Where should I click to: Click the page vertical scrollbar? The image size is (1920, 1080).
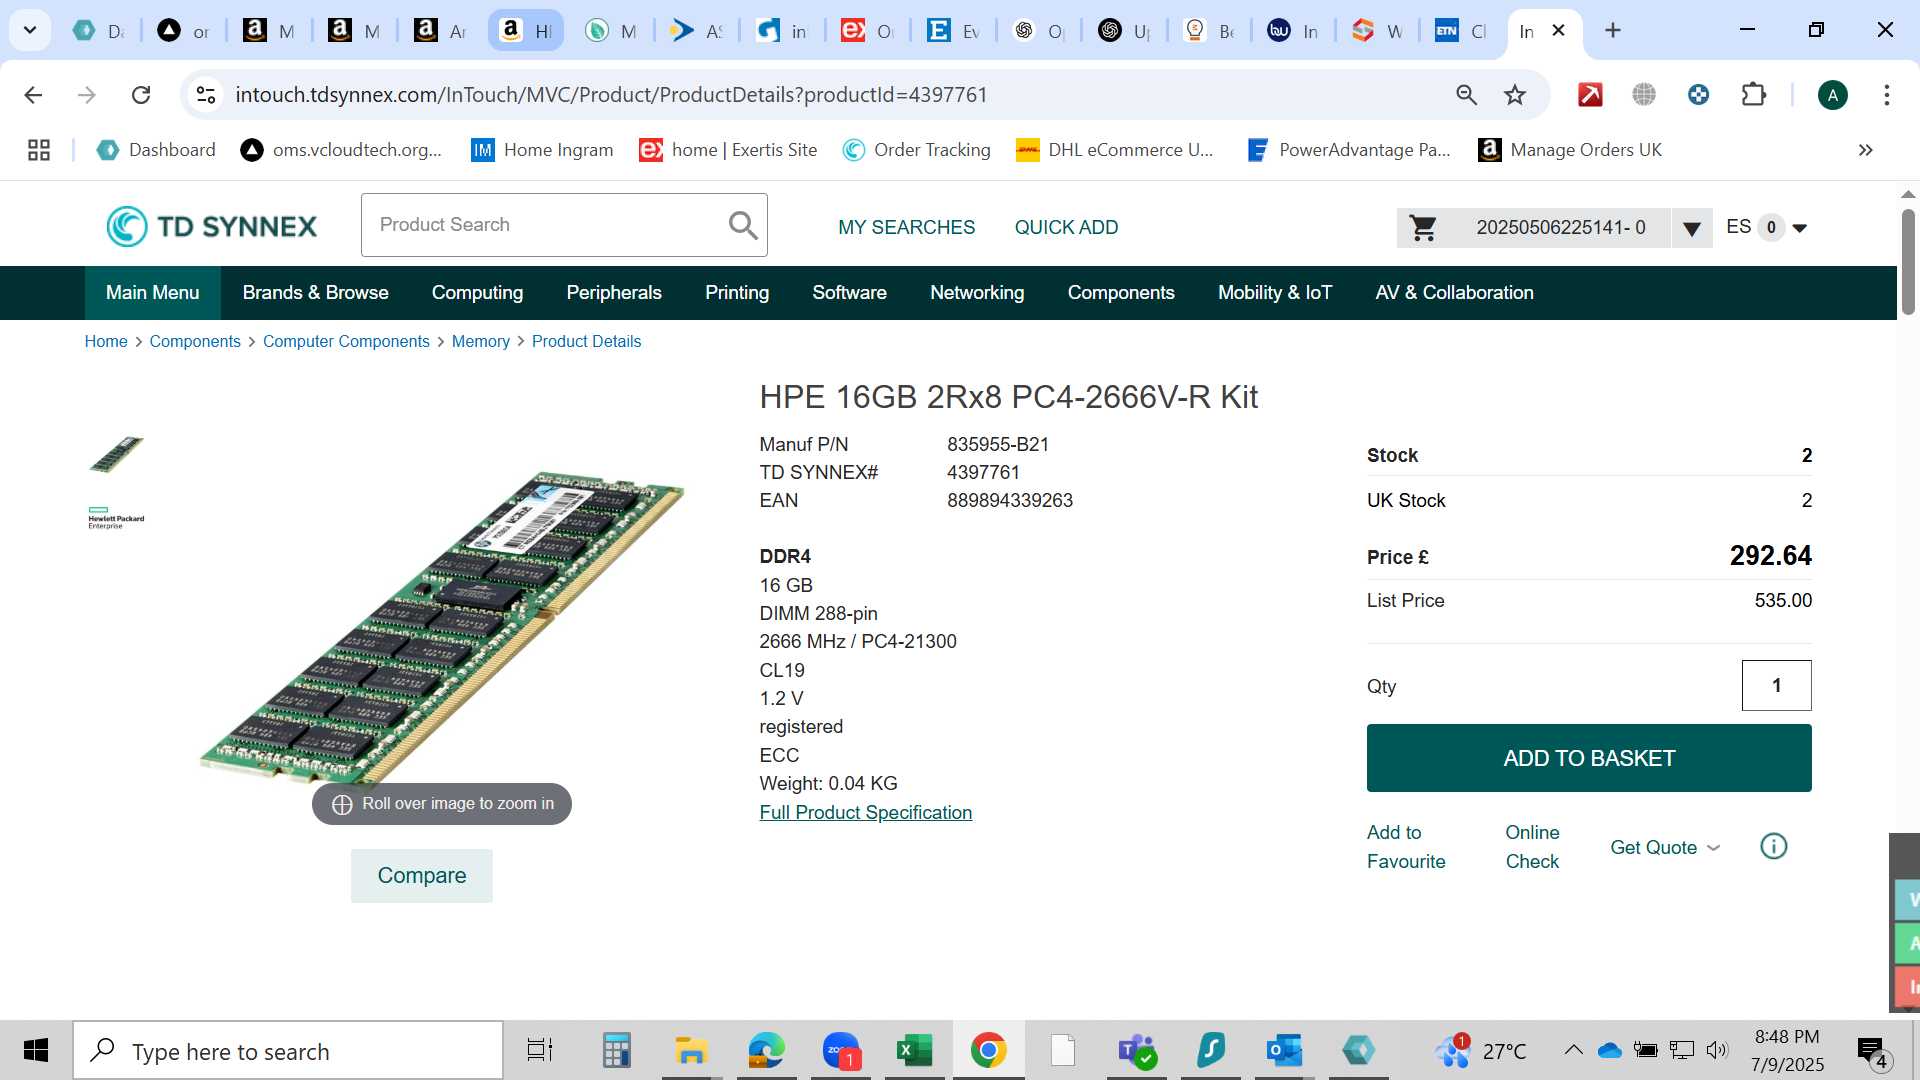[x=1908, y=262]
